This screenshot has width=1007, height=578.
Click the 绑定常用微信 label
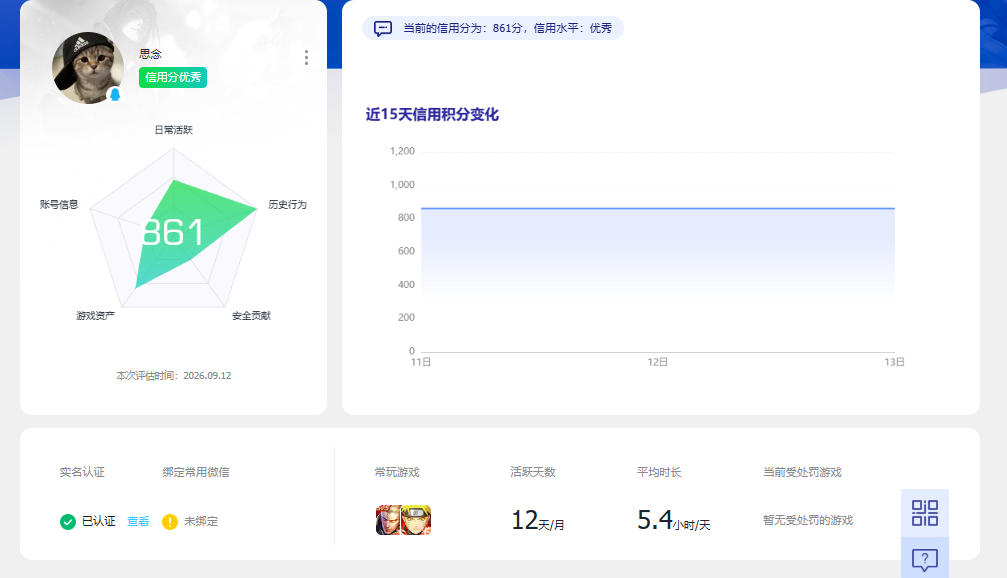point(196,472)
